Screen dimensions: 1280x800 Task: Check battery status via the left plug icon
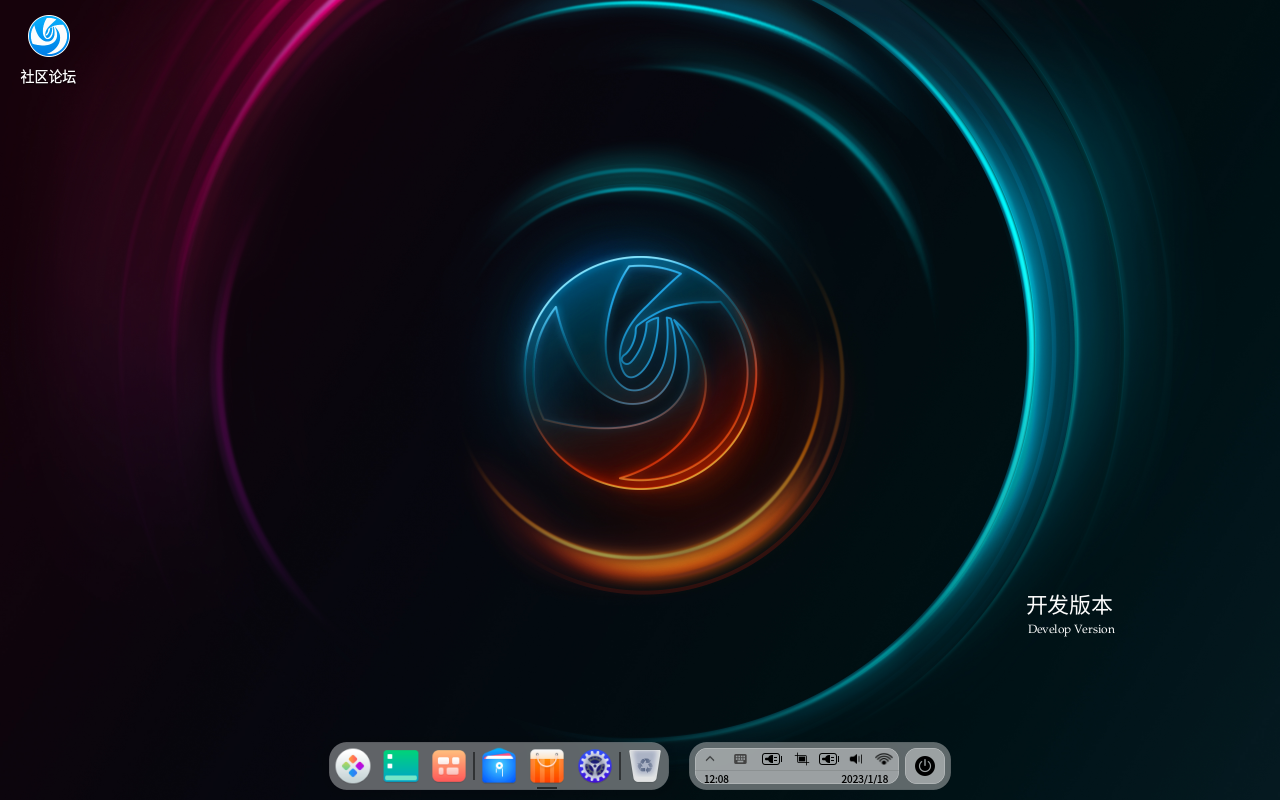point(771,758)
